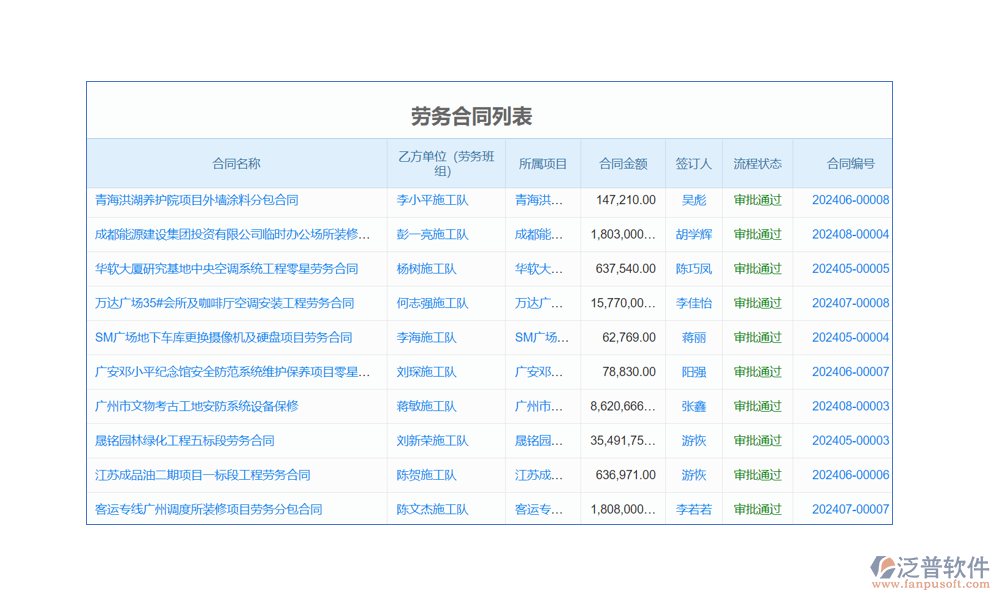
Task: Sort by 合同金额 column header
Action: pos(623,164)
